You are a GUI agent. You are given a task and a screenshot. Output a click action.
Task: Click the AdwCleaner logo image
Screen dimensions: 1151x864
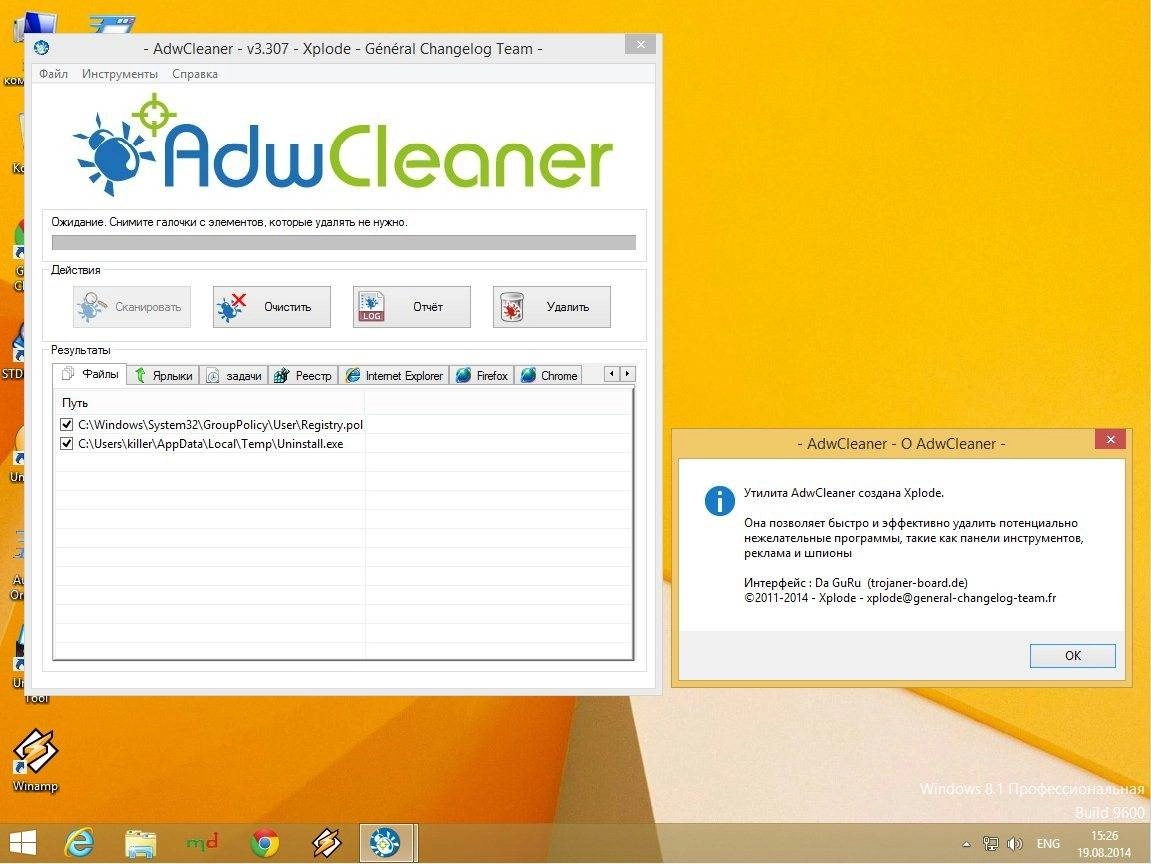[x=343, y=145]
